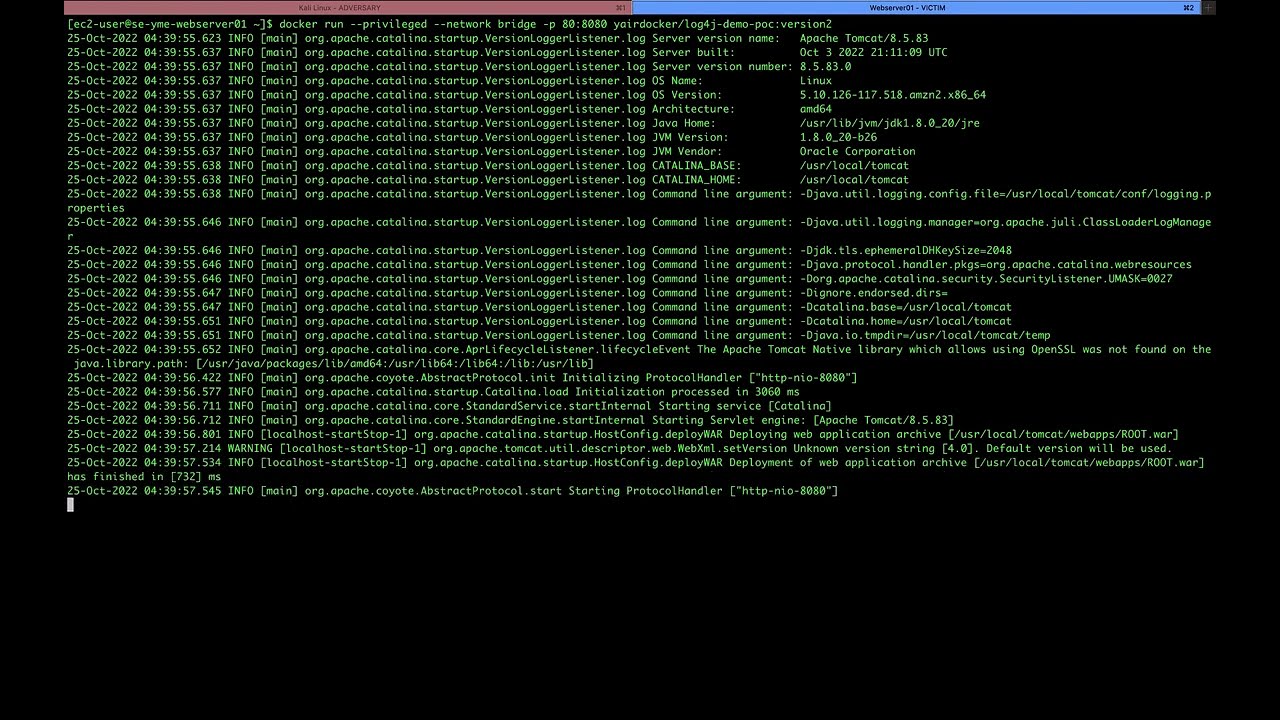
Task: Open a new terminal tab with plus button
Action: click(x=1208, y=7)
